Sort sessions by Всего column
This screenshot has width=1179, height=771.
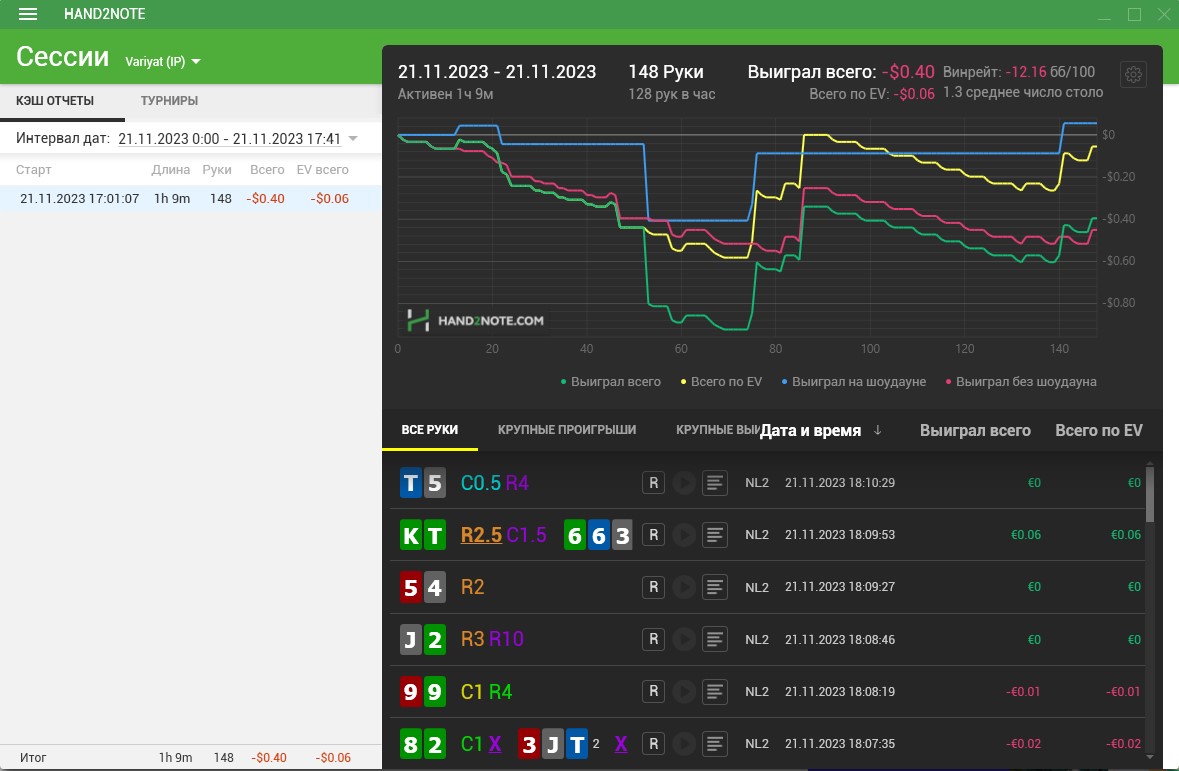point(267,170)
